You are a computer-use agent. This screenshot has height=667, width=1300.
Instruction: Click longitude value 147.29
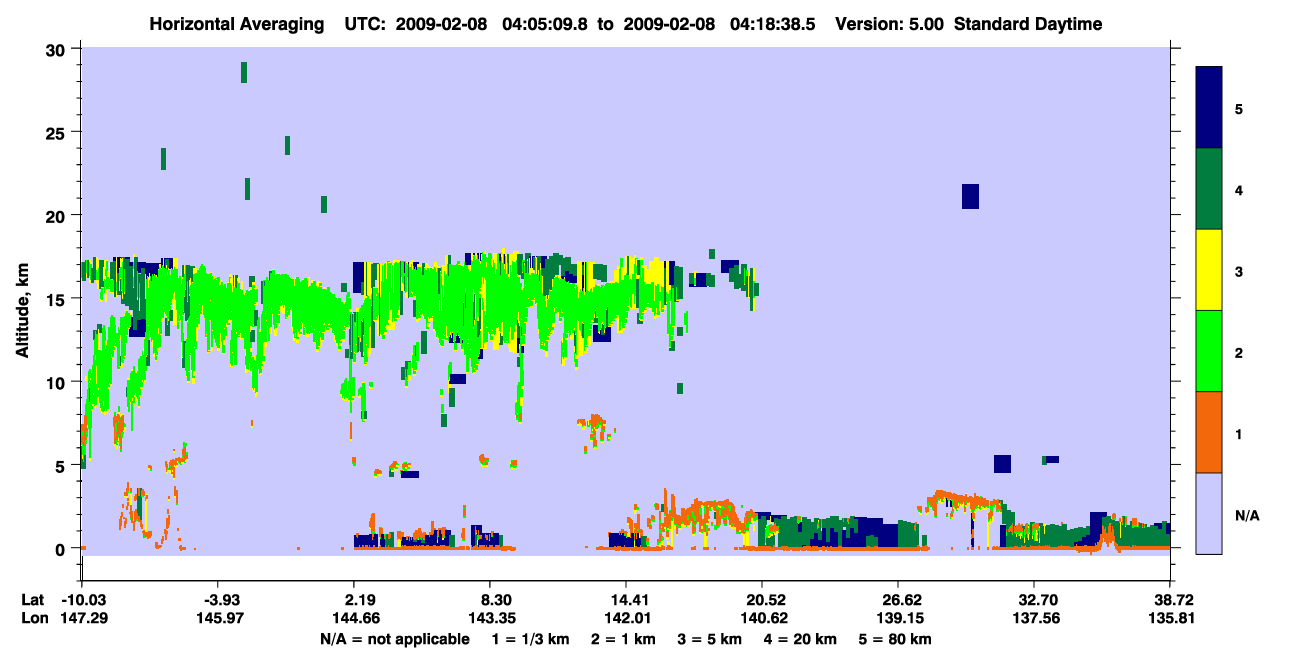(82, 618)
